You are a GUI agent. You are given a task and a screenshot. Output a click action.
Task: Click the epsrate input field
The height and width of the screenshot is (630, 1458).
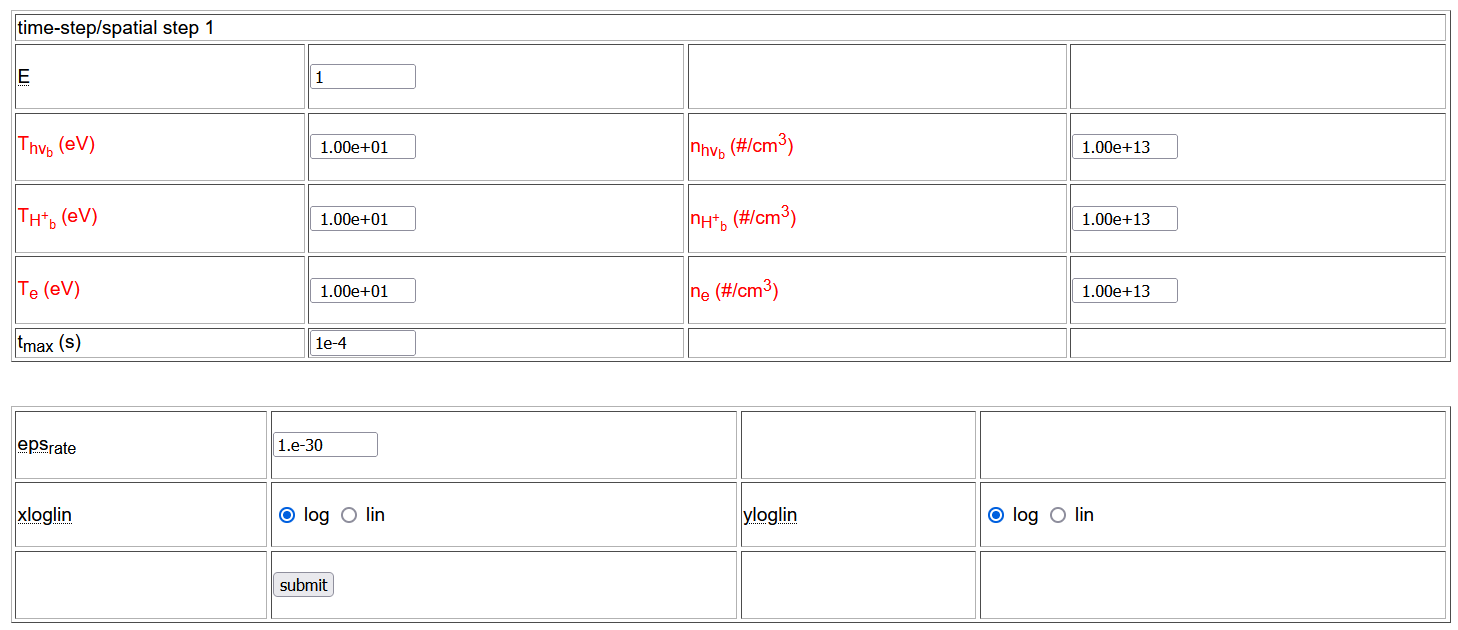[x=325, y=445]
